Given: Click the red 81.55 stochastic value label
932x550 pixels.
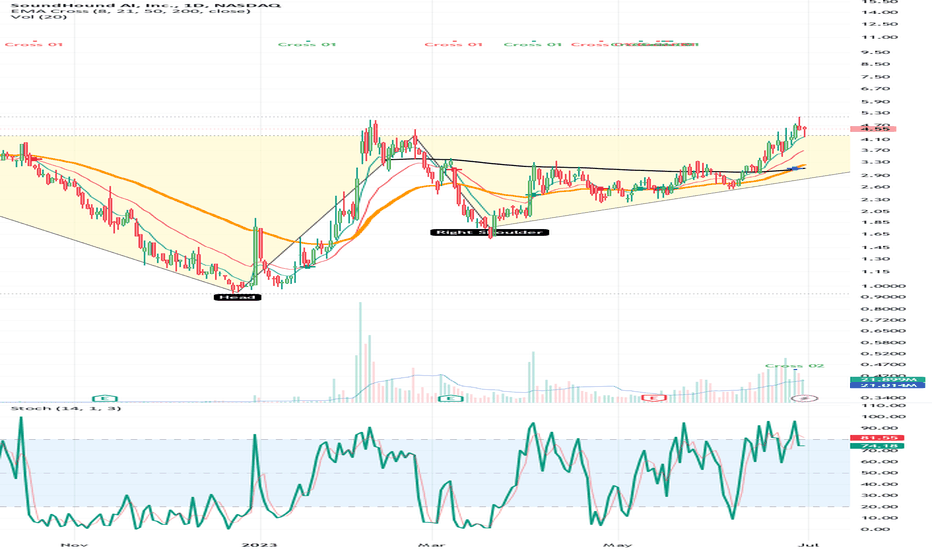Looking at the screenshot, I should click(877, 438).
